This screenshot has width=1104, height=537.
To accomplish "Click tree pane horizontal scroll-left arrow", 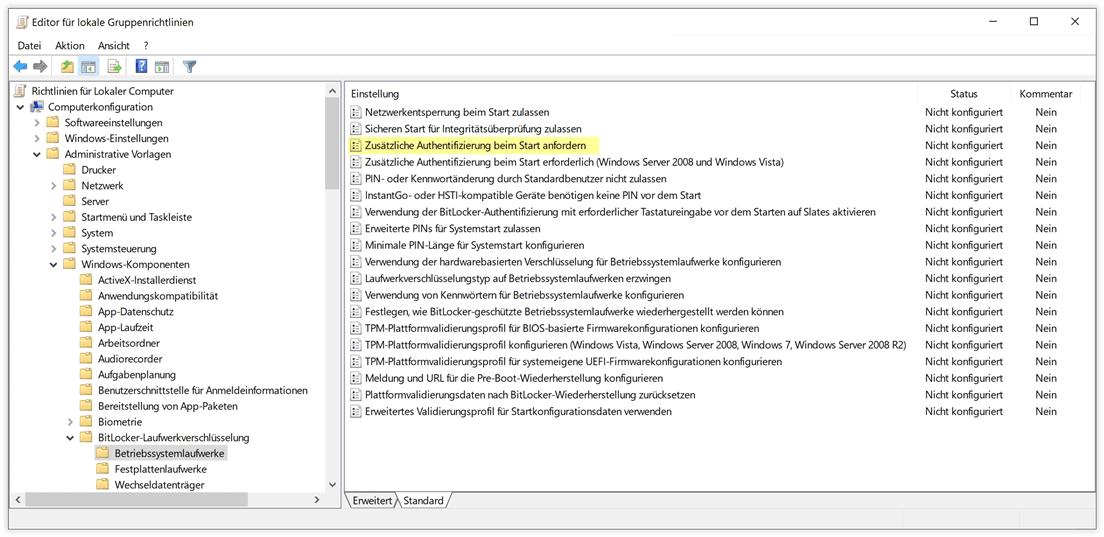I will coord(18,500).
